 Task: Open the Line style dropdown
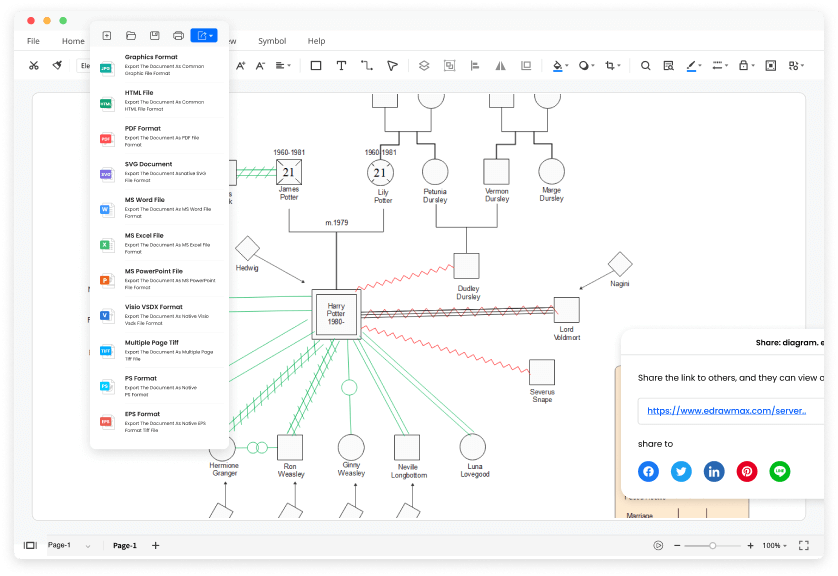coord(720,66)
